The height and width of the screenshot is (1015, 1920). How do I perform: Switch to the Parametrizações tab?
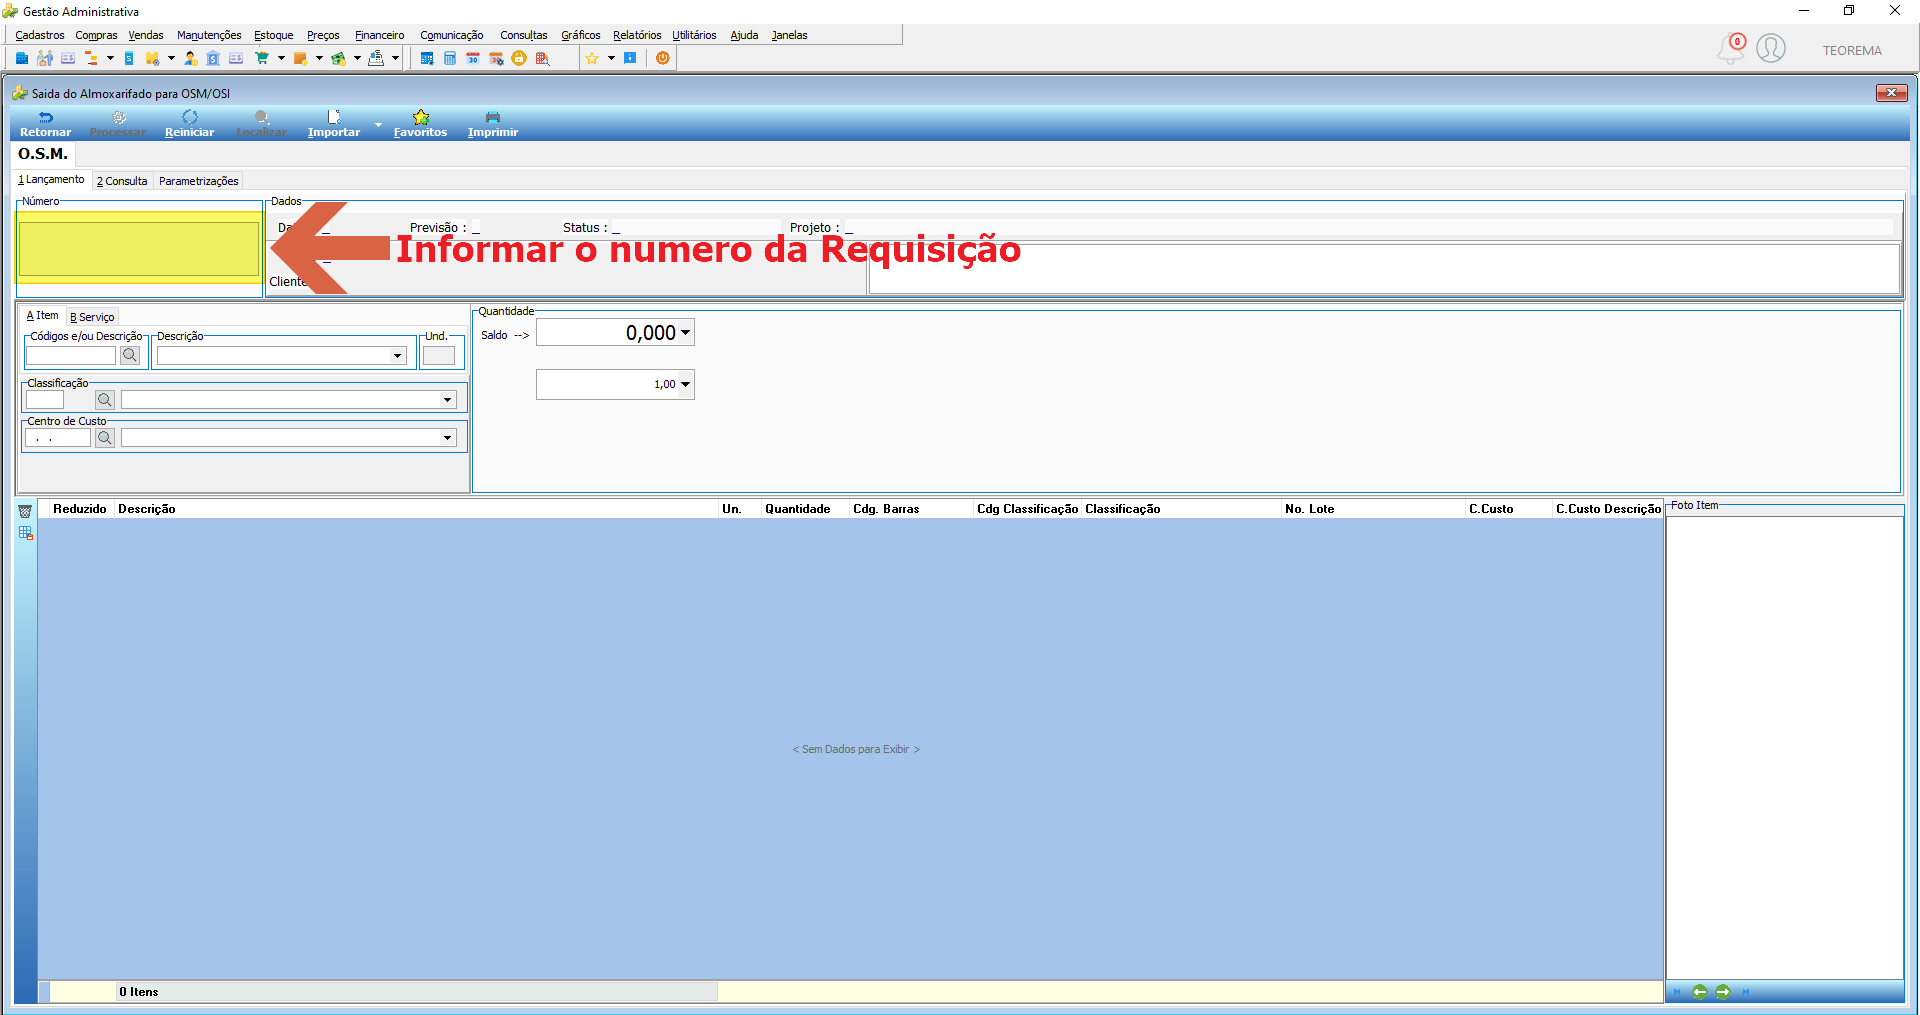[x=198, y=181]
